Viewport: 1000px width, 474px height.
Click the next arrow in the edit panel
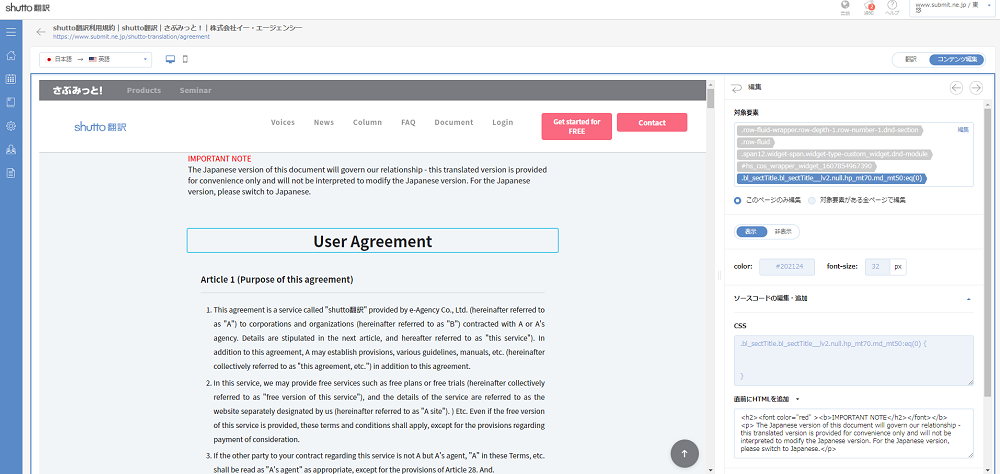coord(976,88)
